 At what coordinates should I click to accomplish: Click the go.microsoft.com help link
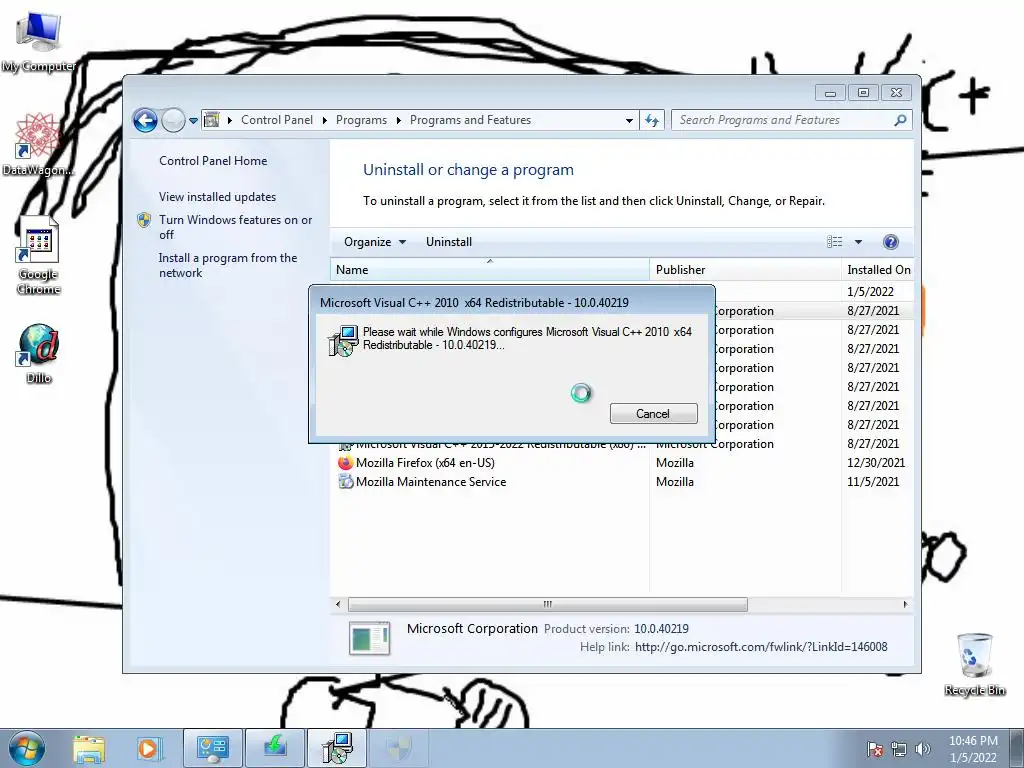tap(761, 647)
